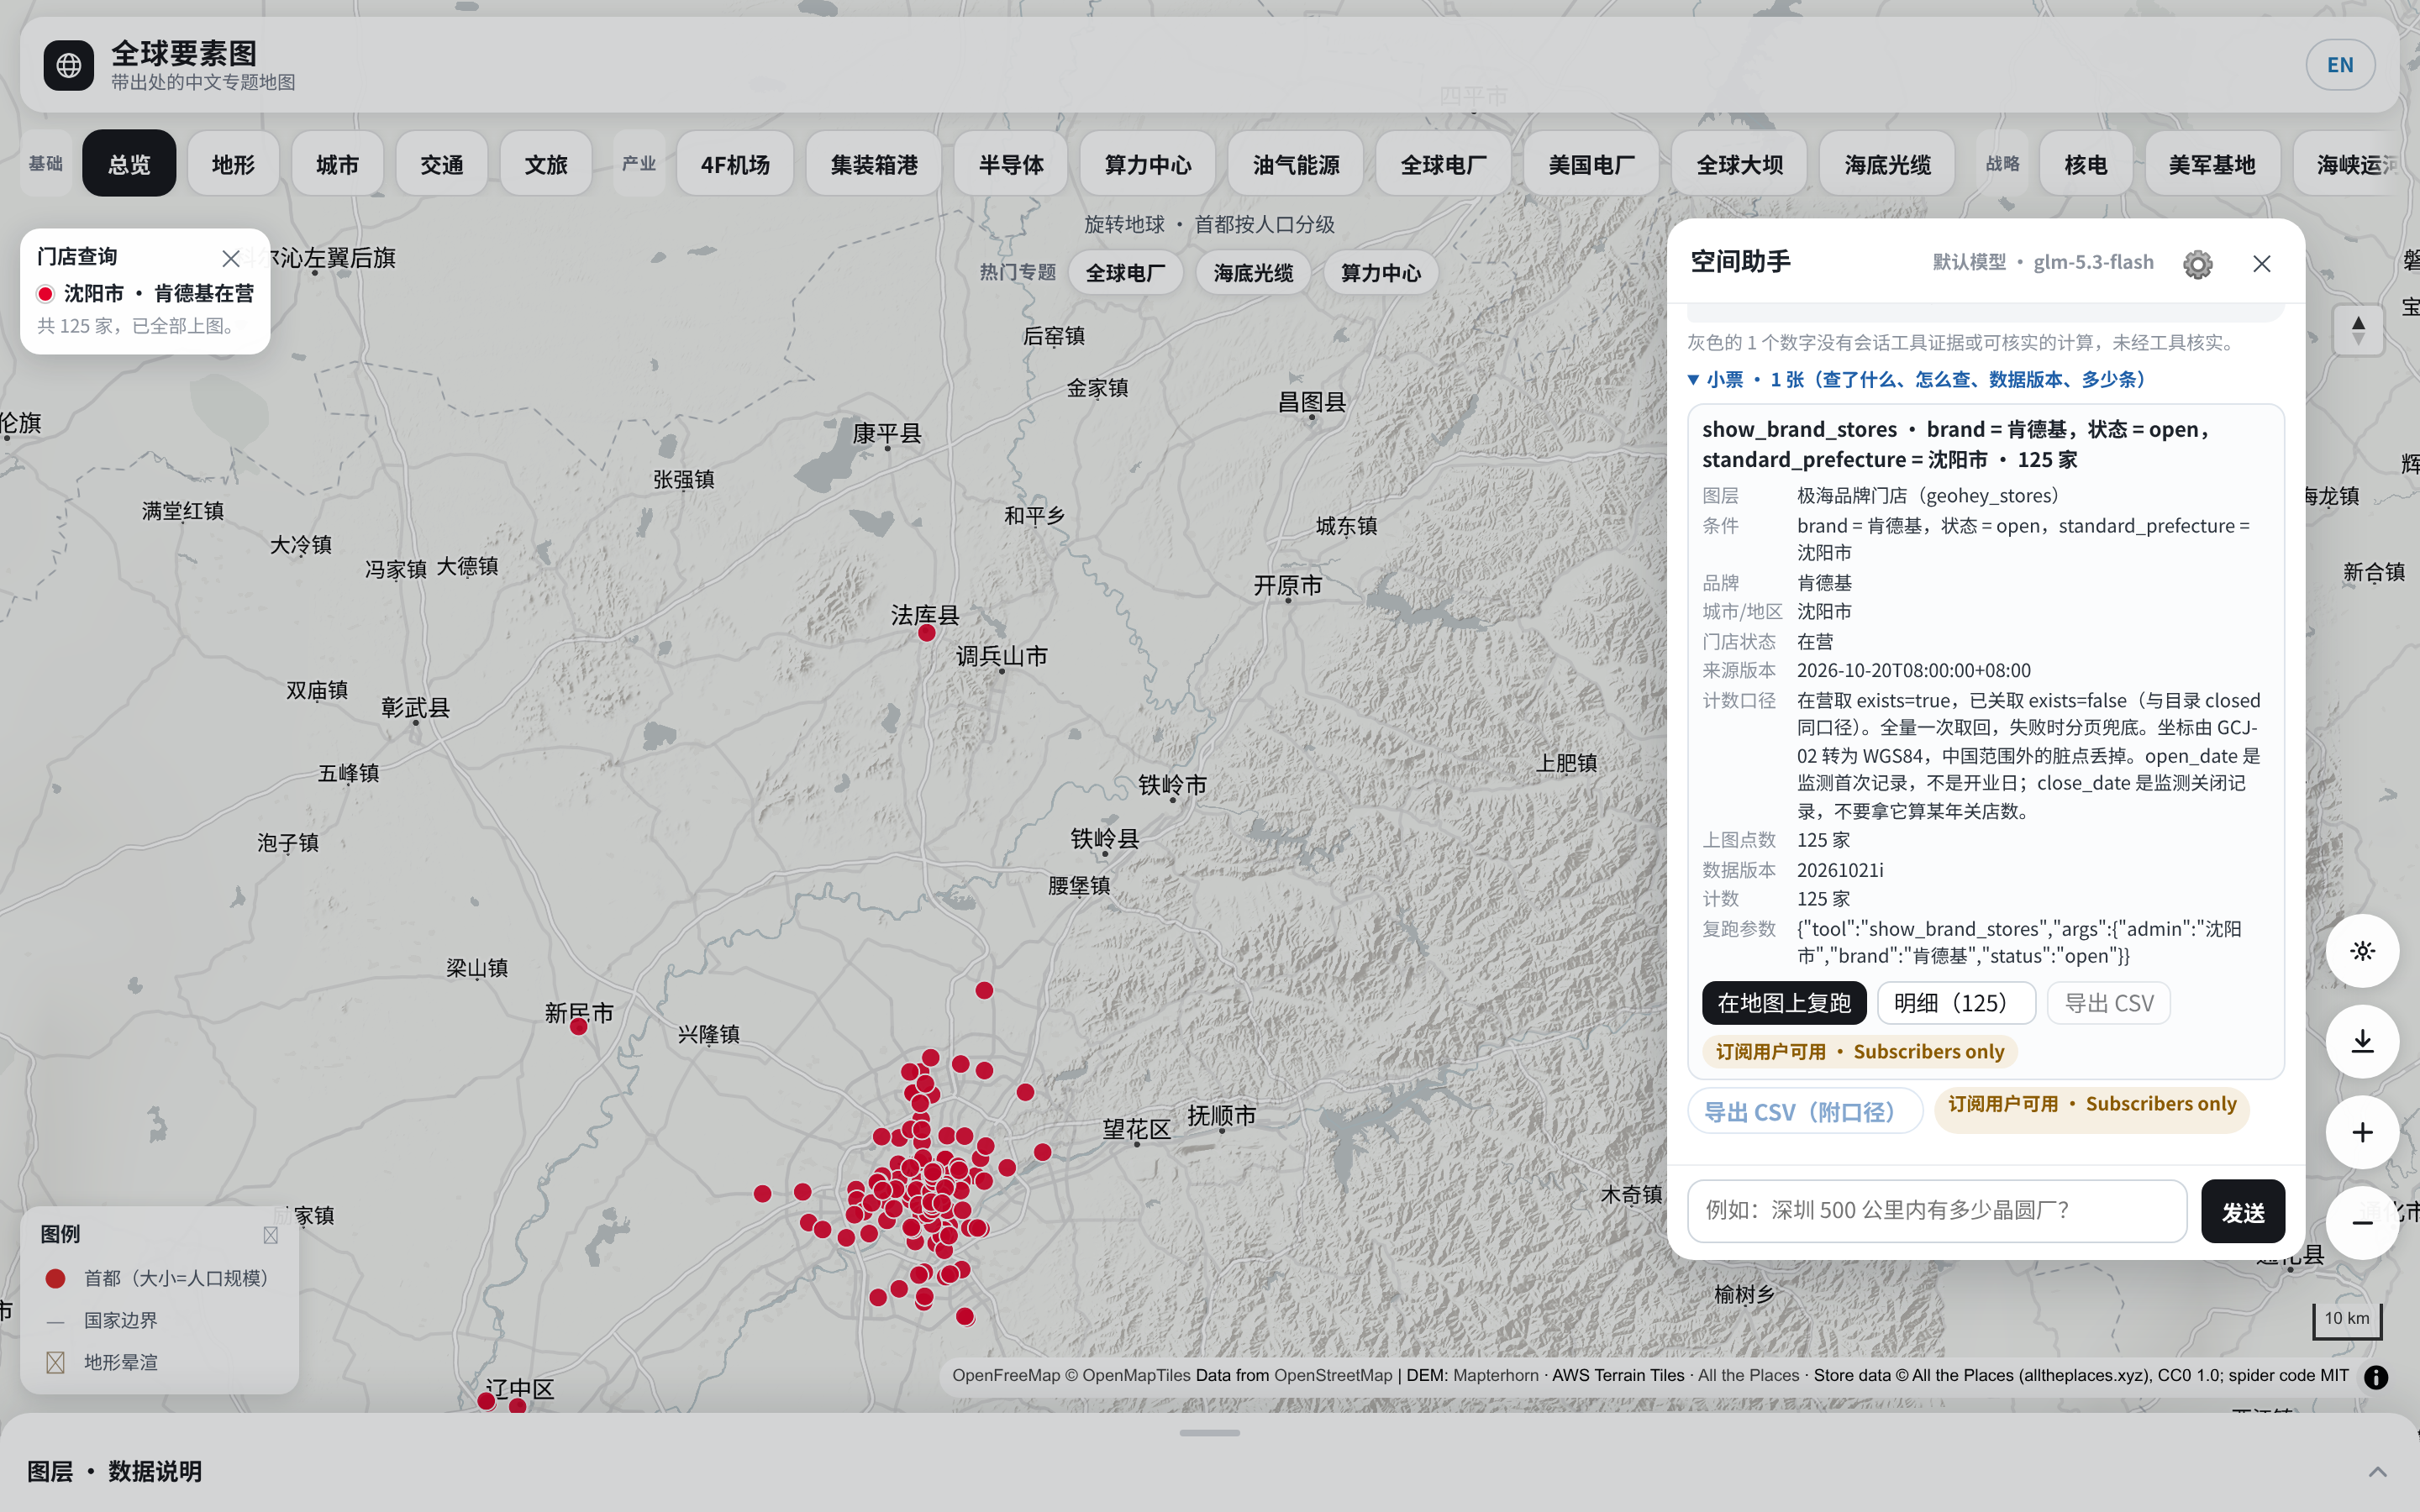Select the 总览 tab
Viewport: 2420px width, 1512px height.
pos(129,164)
